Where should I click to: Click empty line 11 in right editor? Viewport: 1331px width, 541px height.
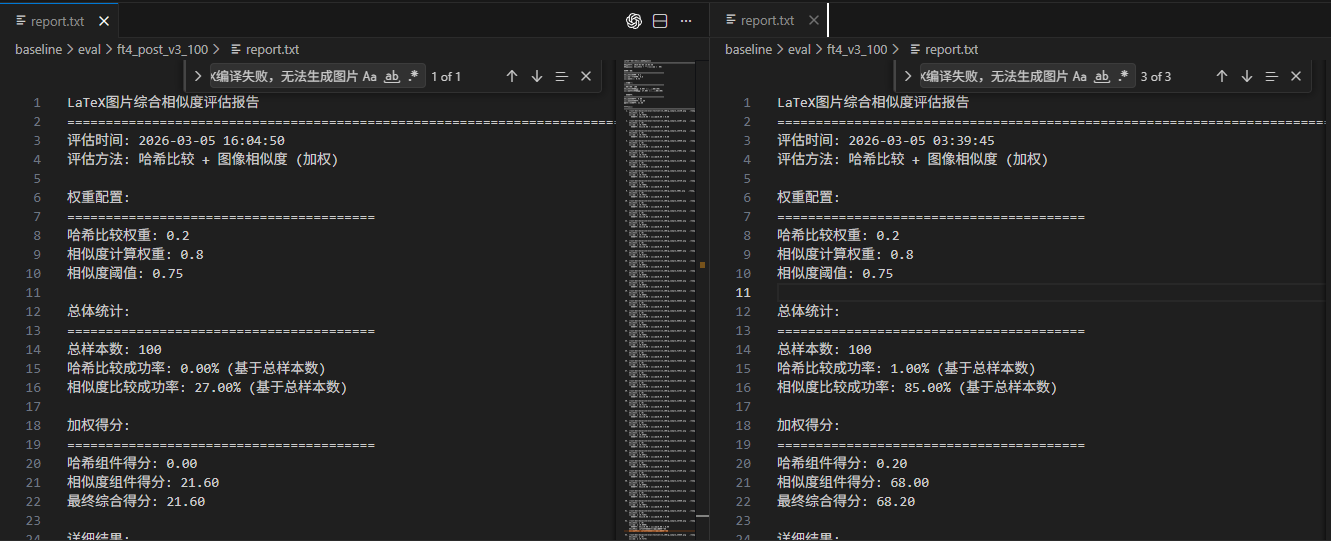coord(1050,292)
